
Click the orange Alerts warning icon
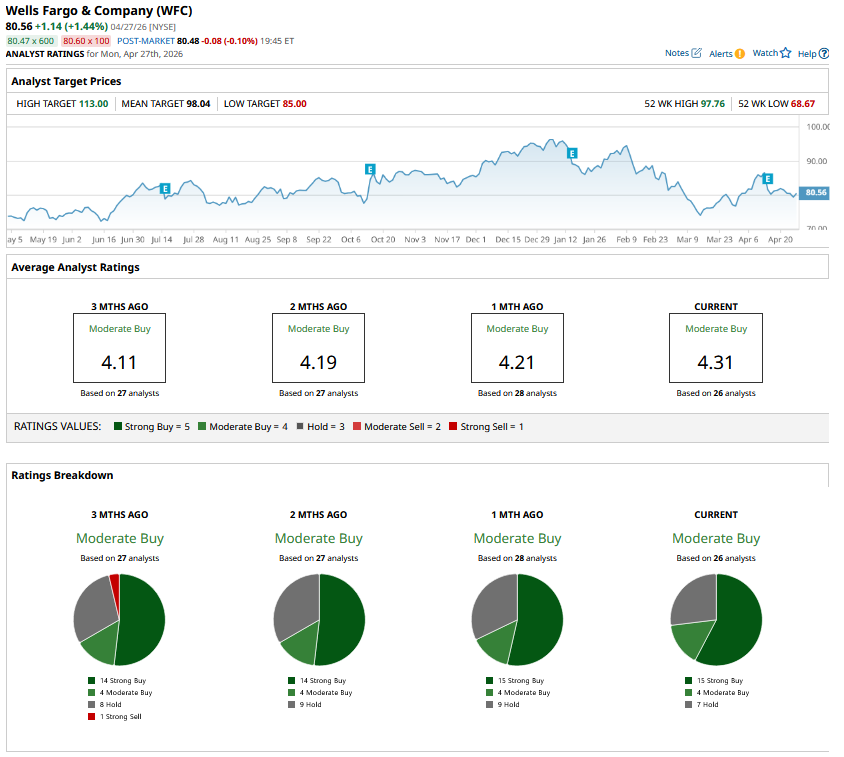pos(740,54)
